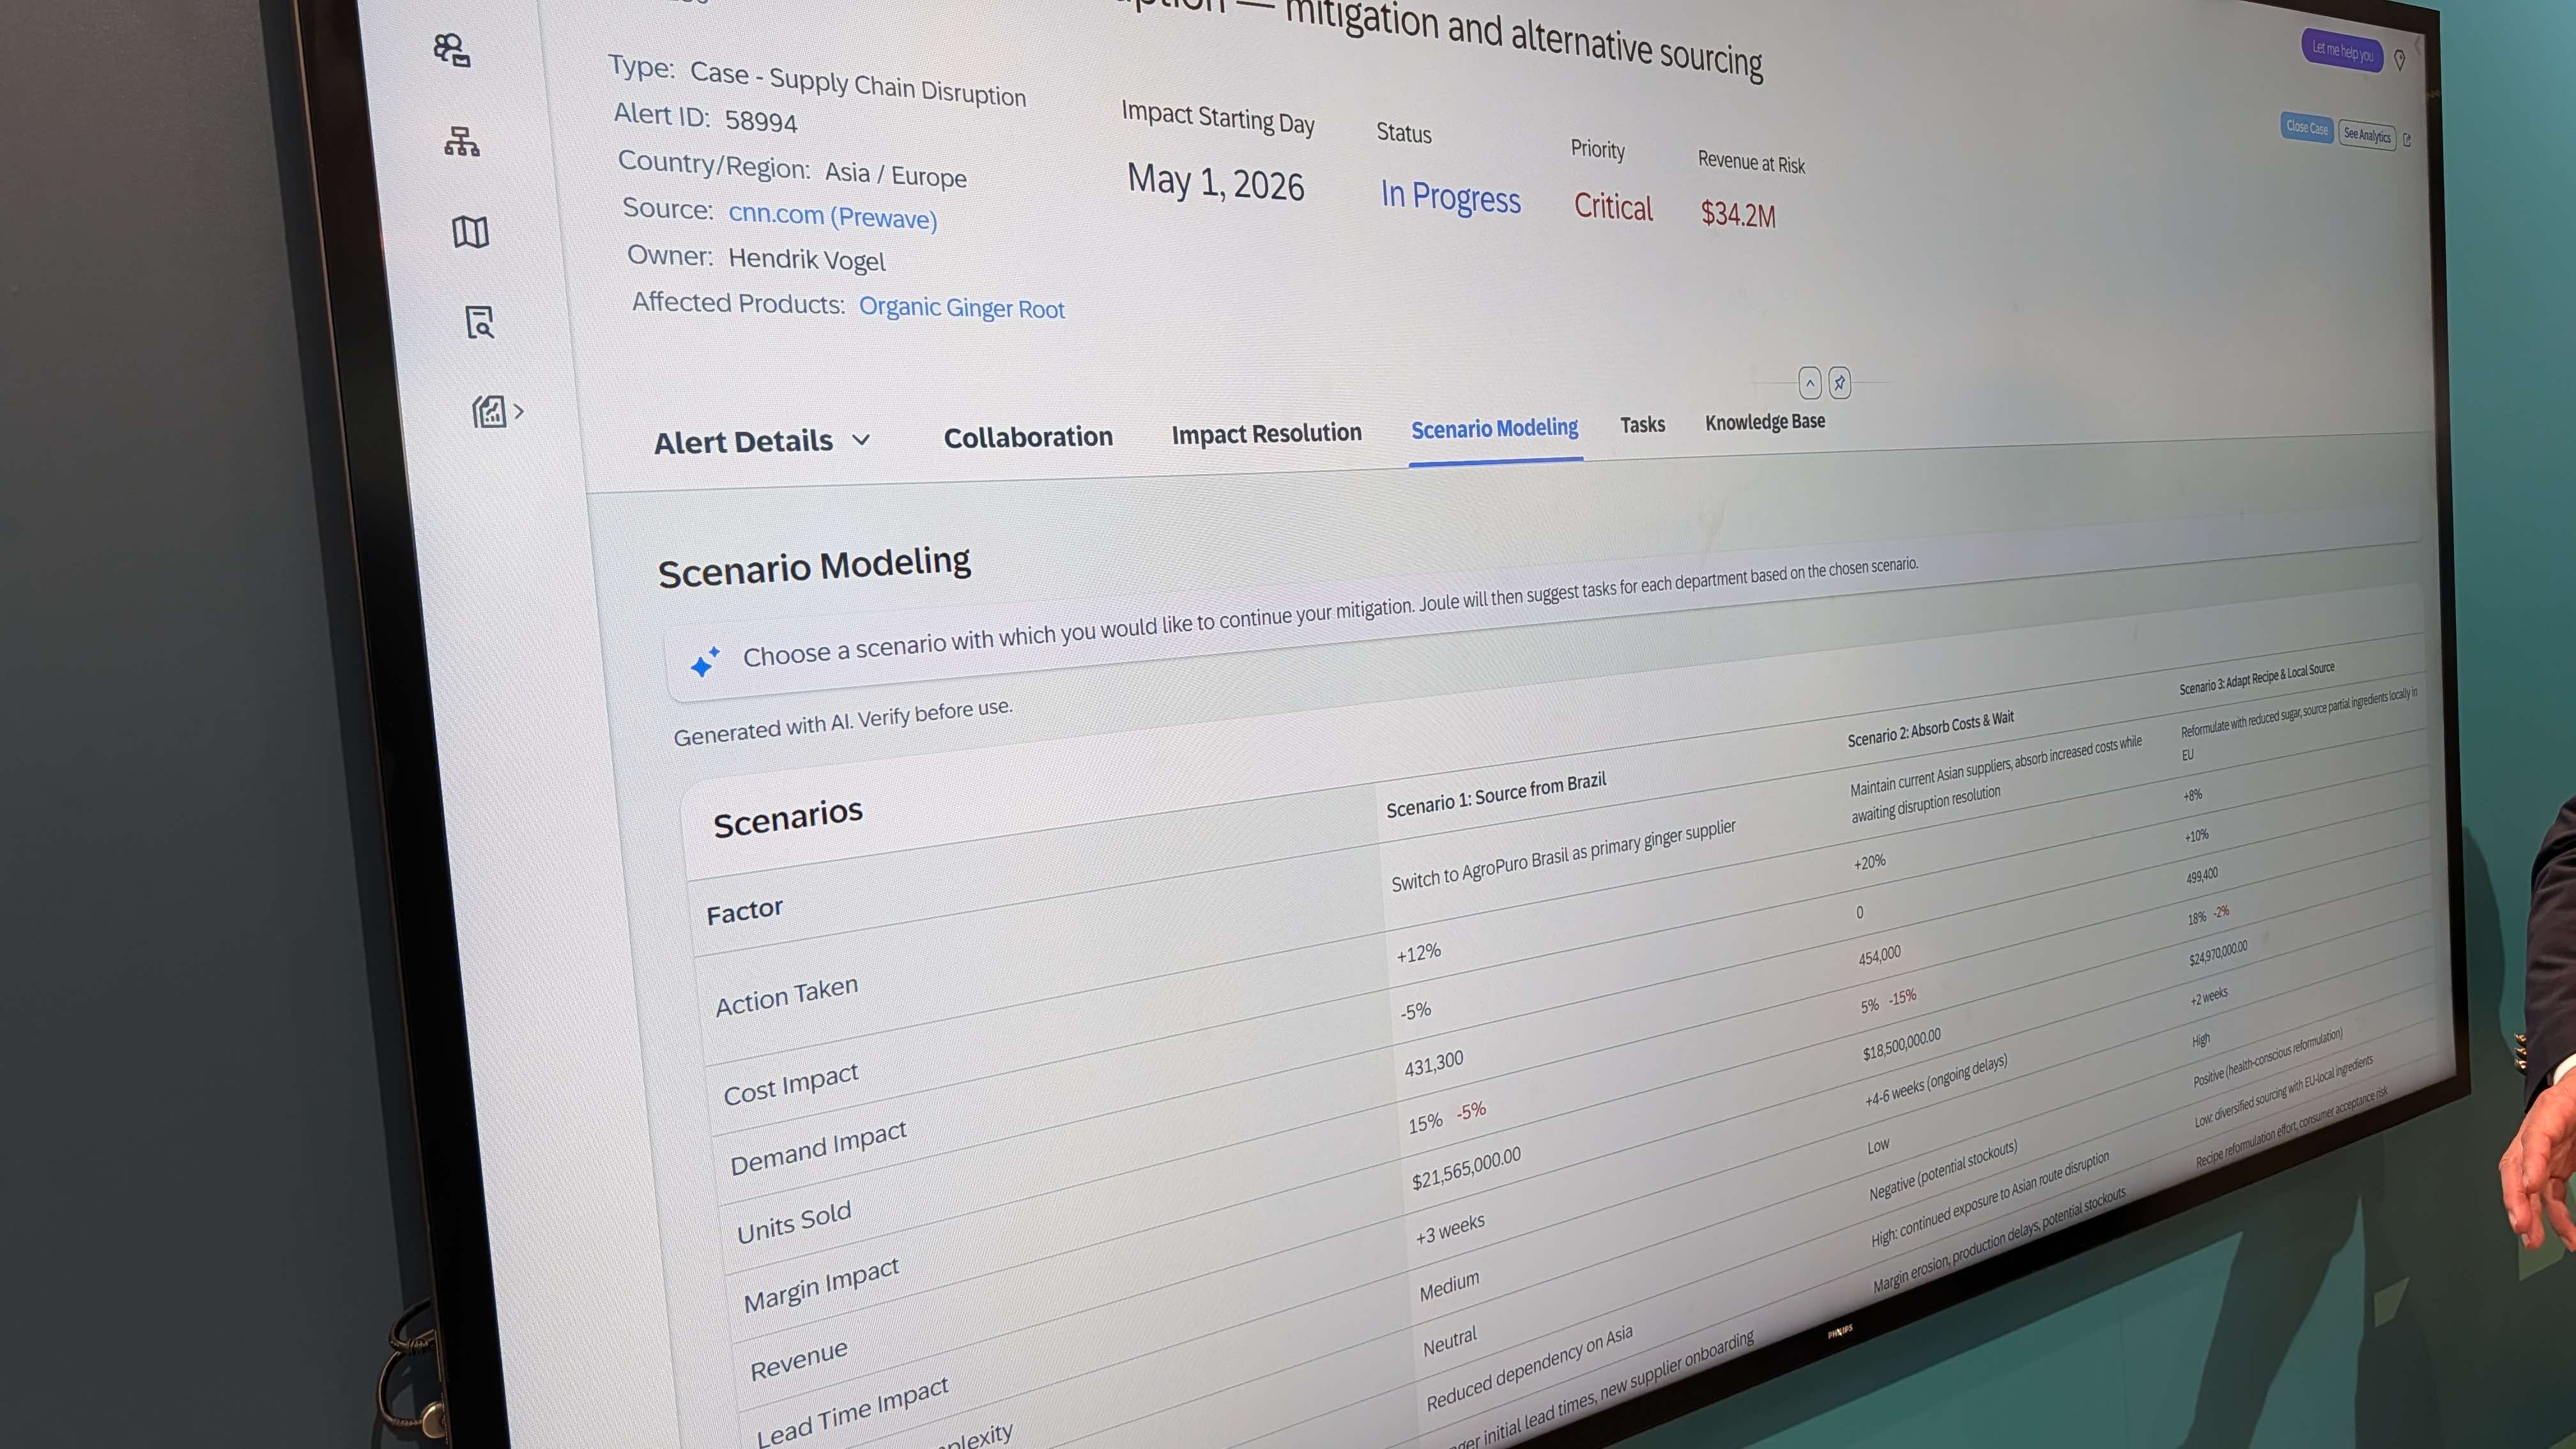Select the Scenario 2: Absorb Costs & Wait header
This screenshot has height=1449, width=2576.
tap(1930, 728)
